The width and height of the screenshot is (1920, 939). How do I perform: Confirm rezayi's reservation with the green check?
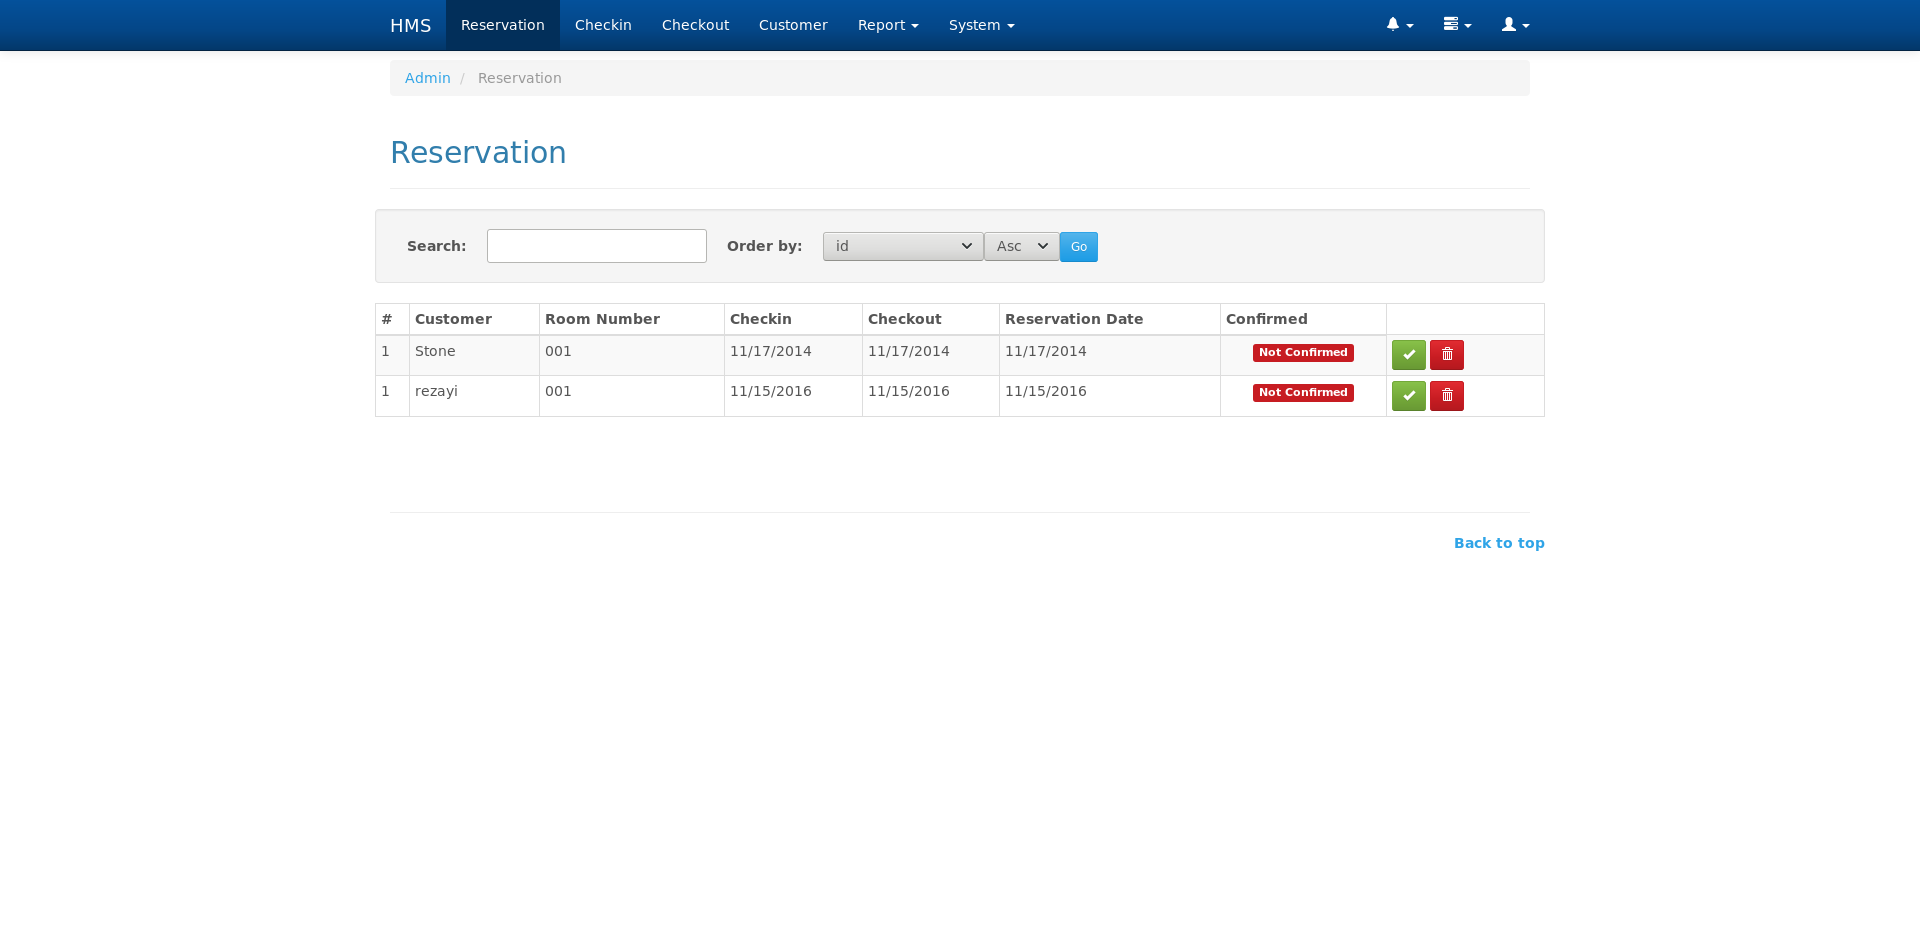pos(1408,395)
